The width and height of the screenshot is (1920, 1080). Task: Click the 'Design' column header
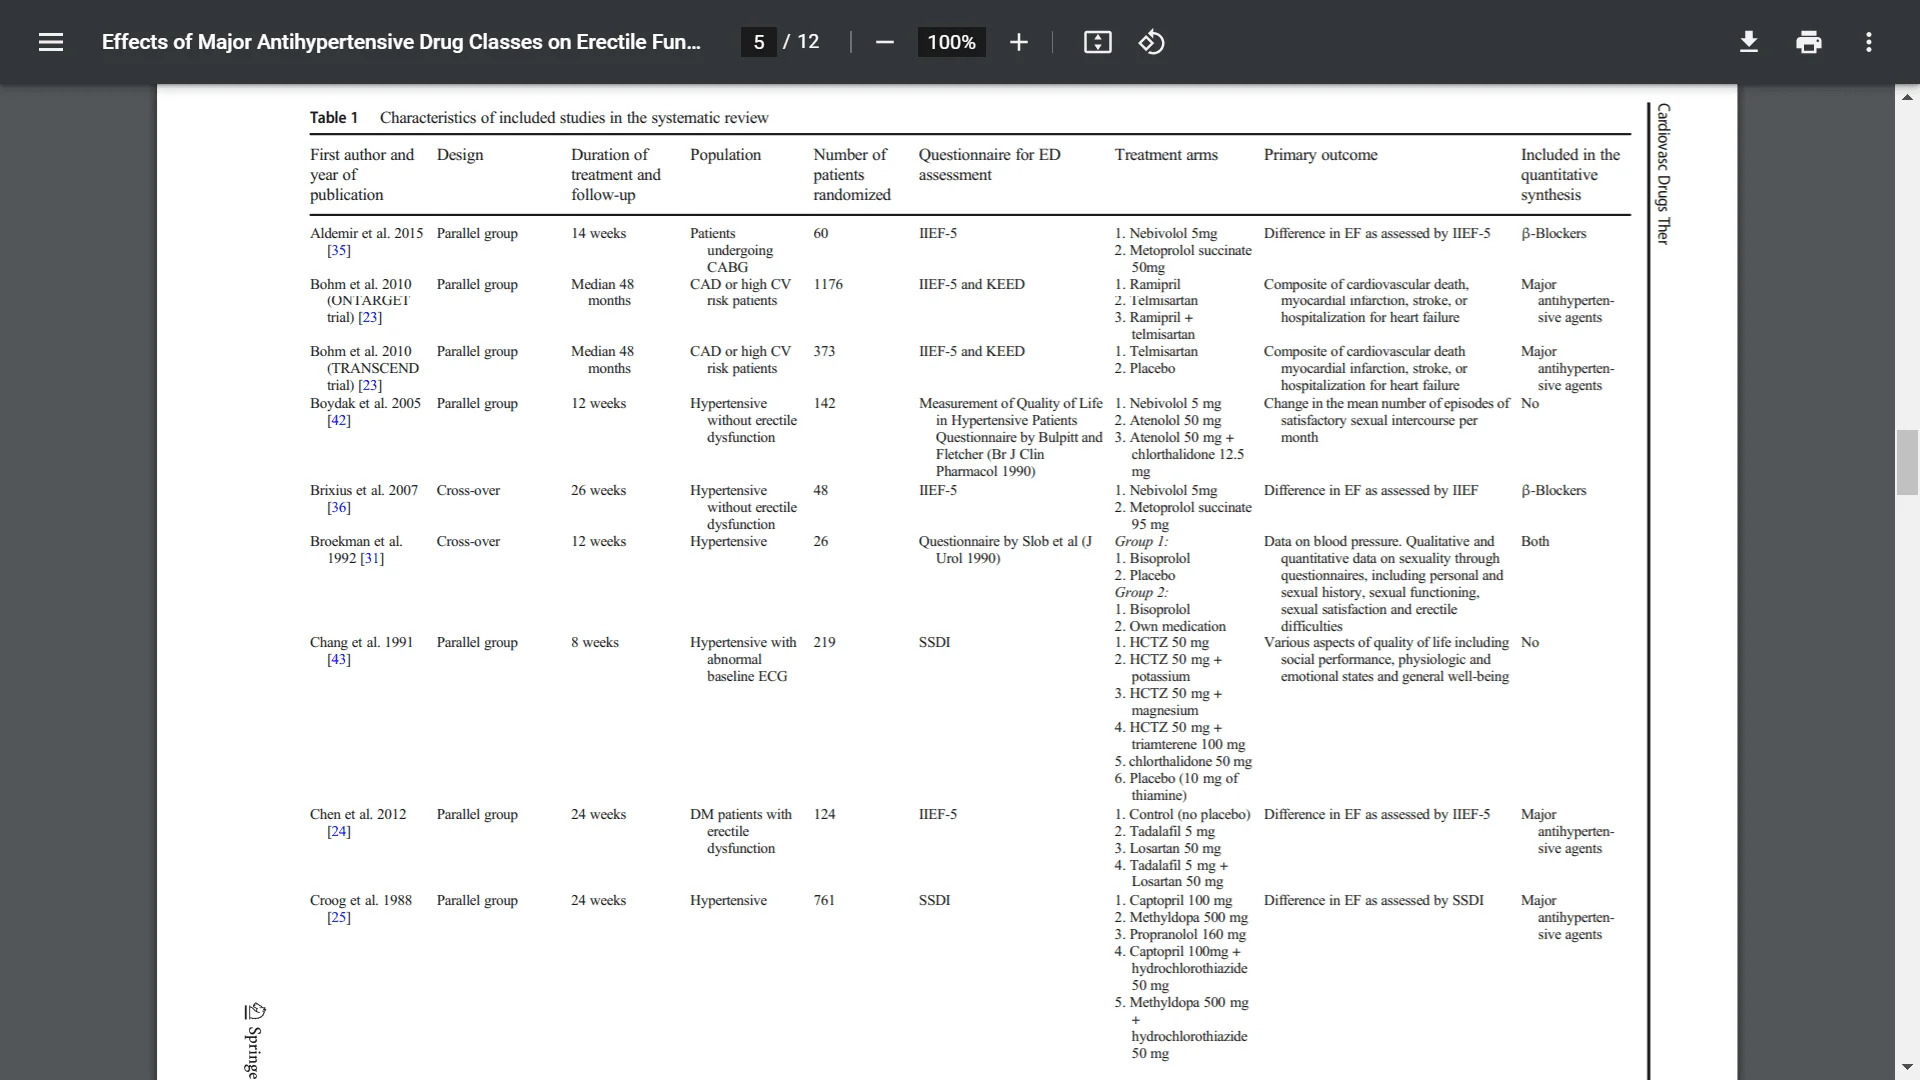click(x=459, y=155)
